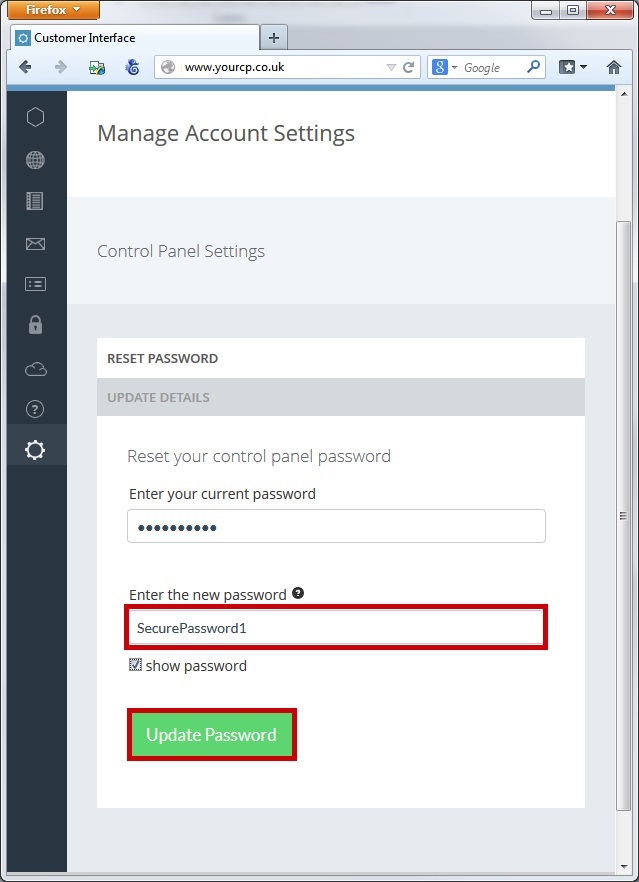Click the current password input field
This screenshot has width=639, height=882.
coord(336,526)
